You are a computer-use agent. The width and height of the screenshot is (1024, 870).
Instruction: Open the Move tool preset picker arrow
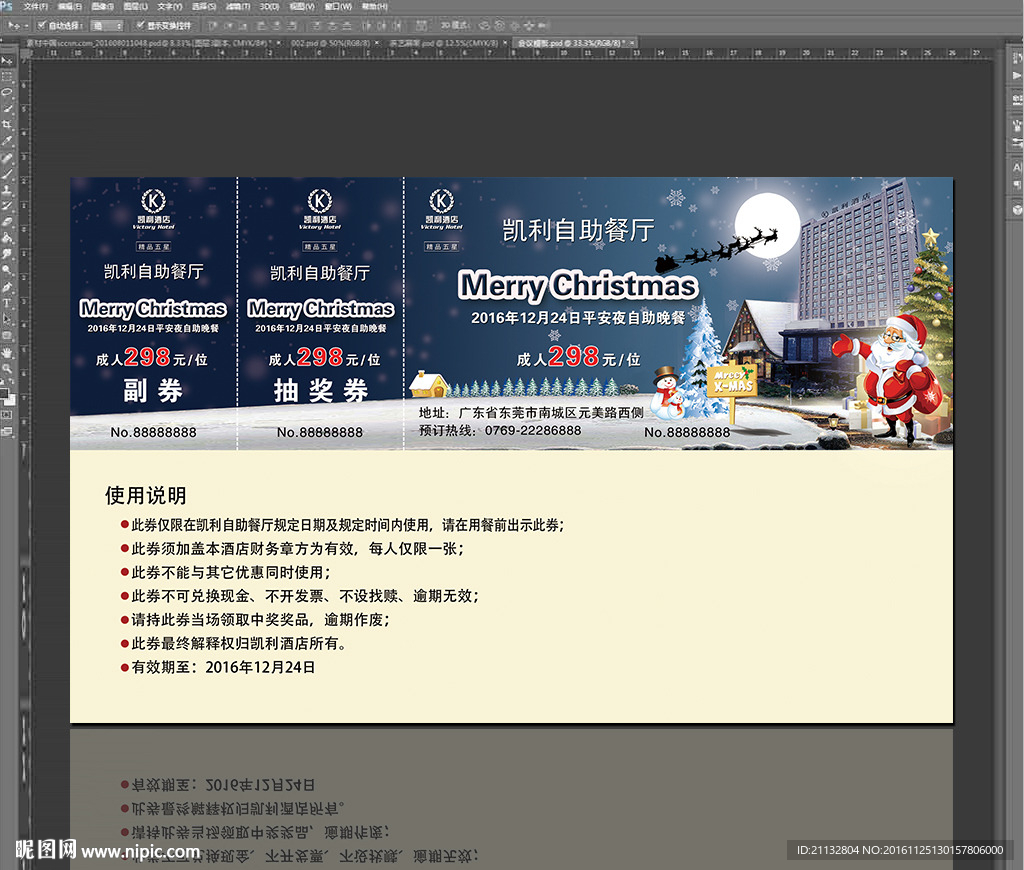pyautogui.click(x=26, y=25)
